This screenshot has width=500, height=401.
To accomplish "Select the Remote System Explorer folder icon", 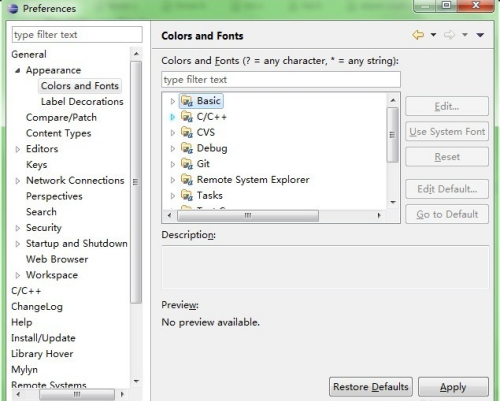I will point(187,180).
